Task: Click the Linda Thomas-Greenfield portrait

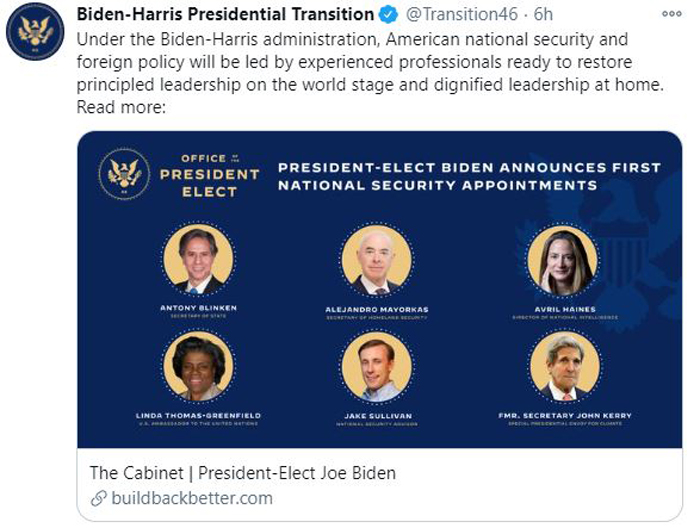Action: 198,366
